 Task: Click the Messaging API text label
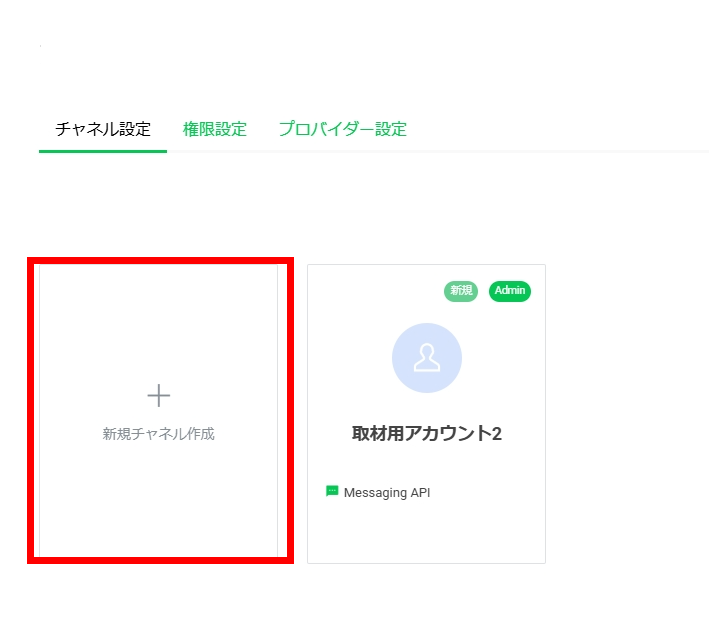point(387,492)
